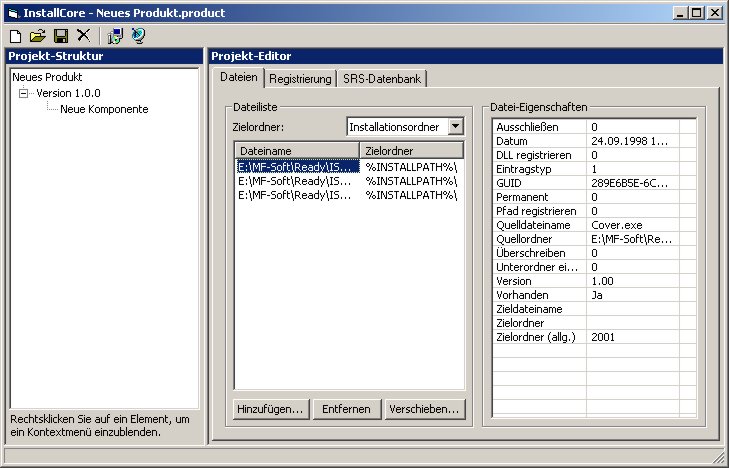Click the Dateiname column header

[x=297, y=151]
